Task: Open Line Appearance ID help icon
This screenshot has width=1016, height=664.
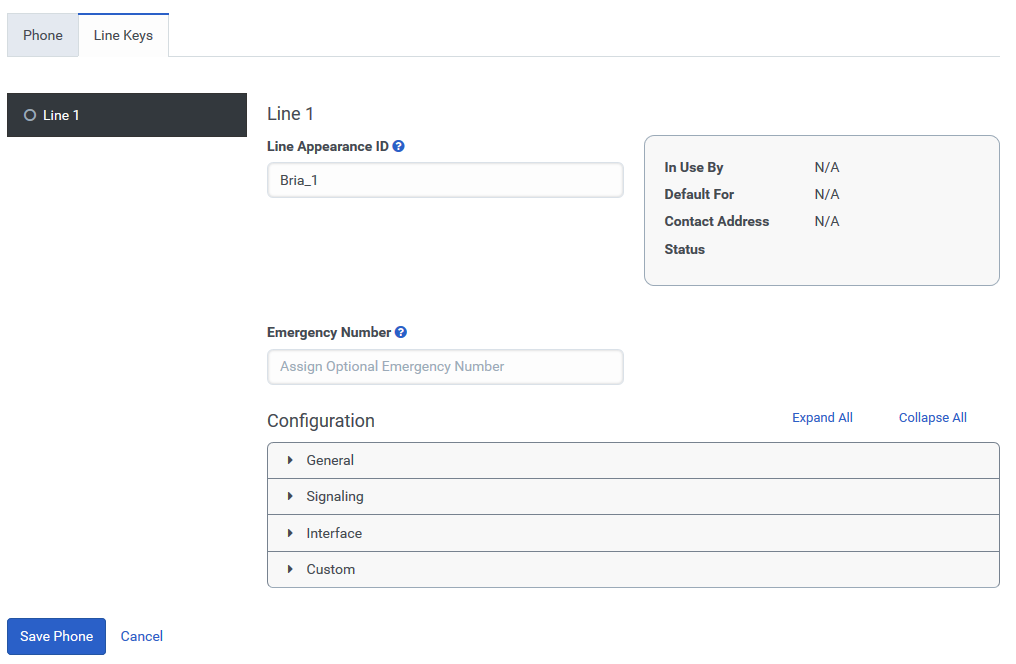Action: click(x=398, y=146)
